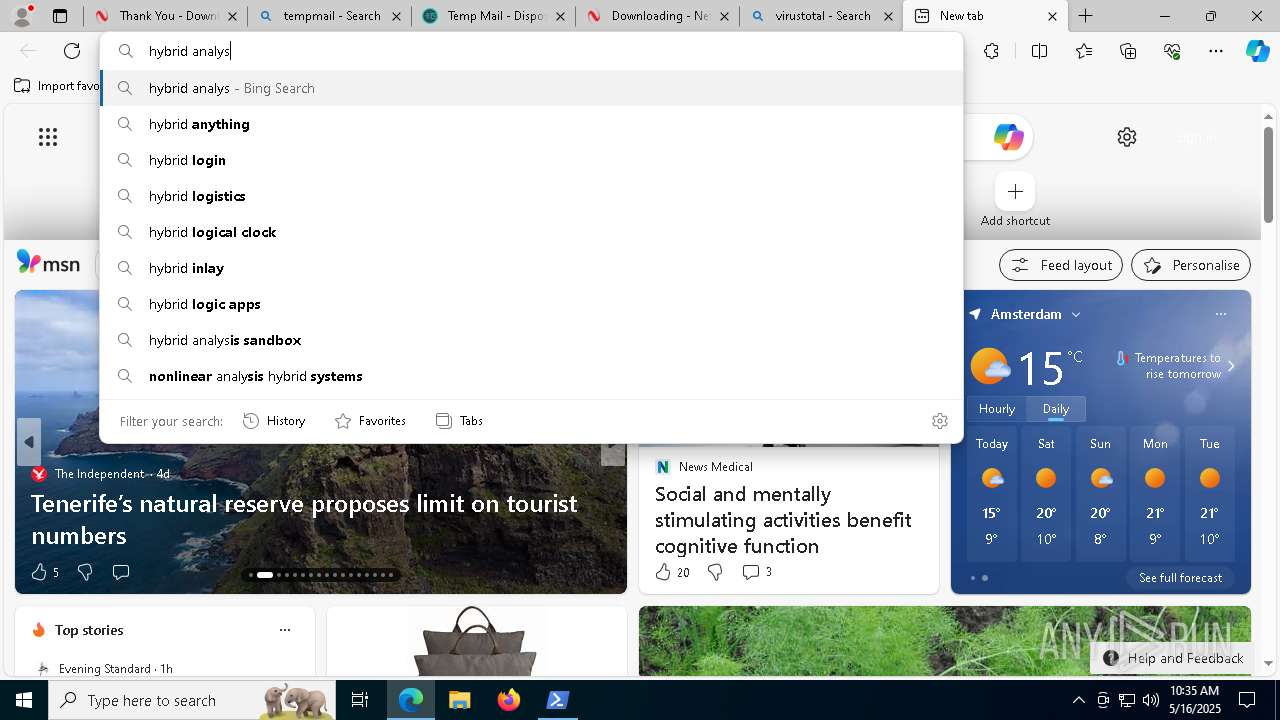Open the Help and Feedback button
The image size is (1280, 720).
point(1172,658)
